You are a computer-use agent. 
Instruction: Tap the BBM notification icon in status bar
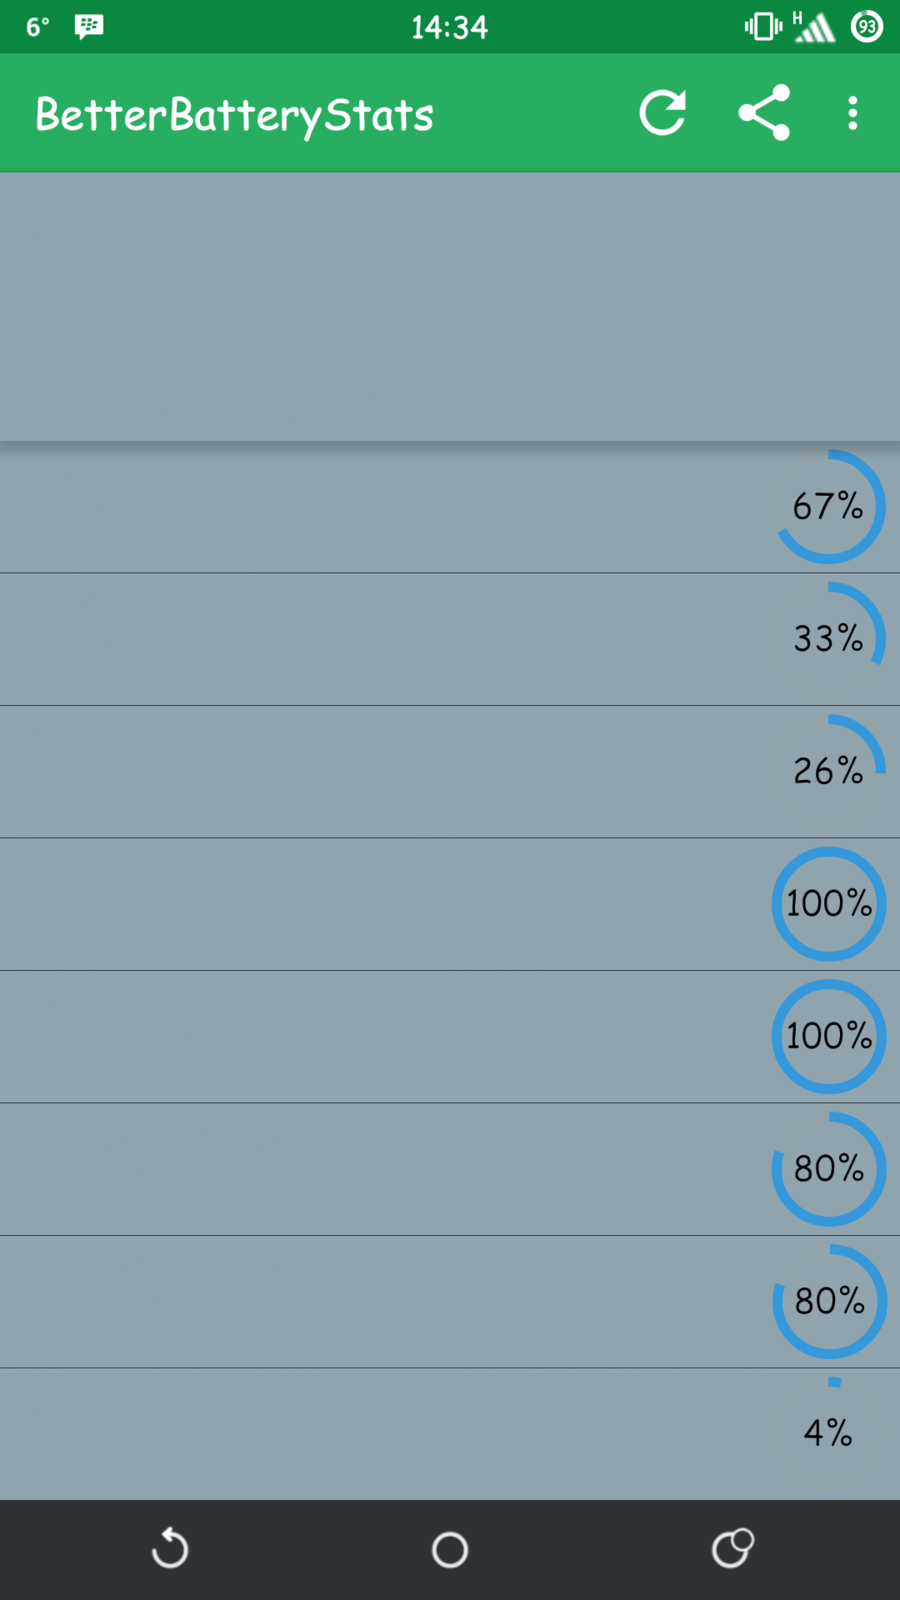(x=89, y=27)
